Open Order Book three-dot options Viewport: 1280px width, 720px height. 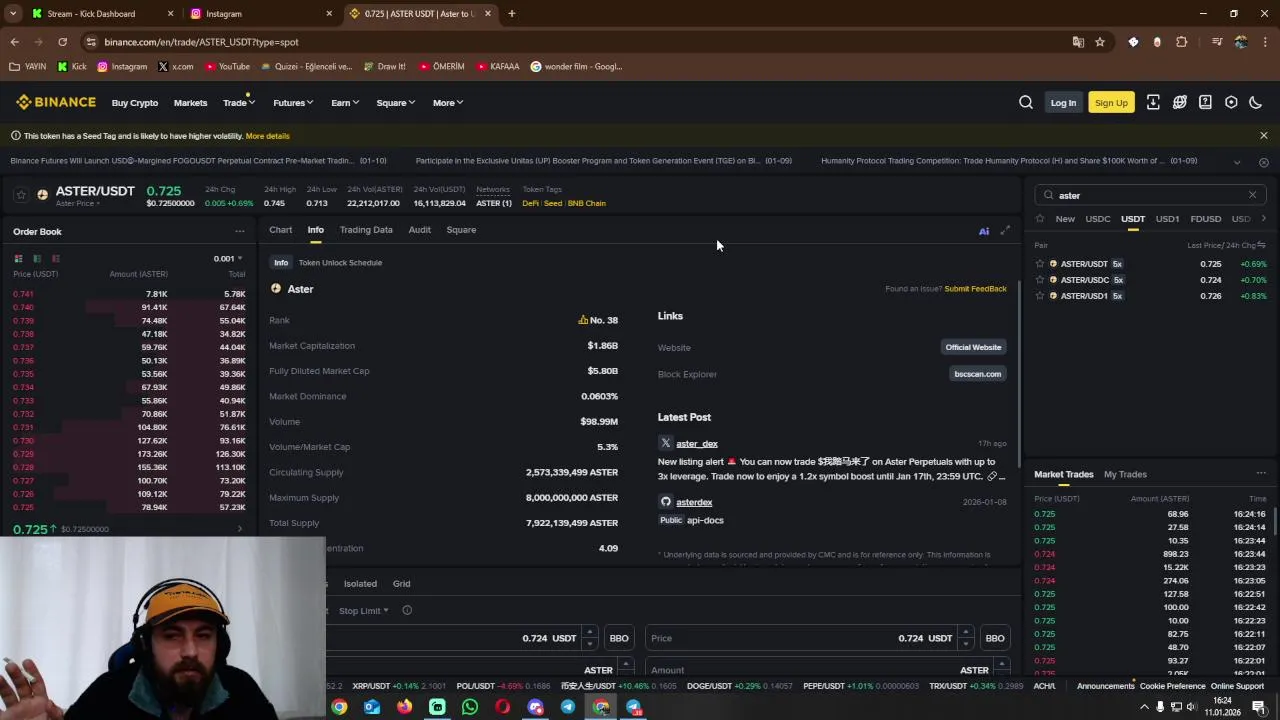tap(239, 231)
